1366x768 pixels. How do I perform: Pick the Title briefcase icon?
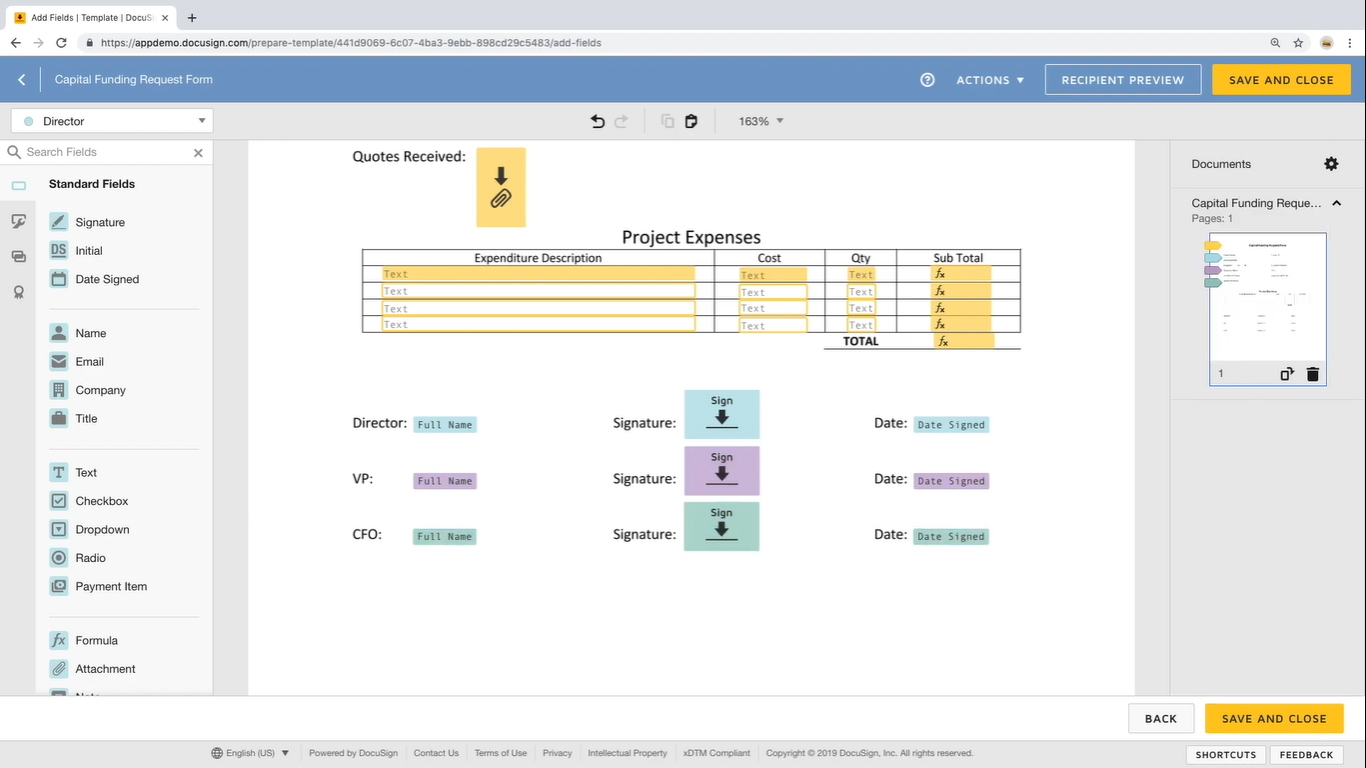point(59,419)
